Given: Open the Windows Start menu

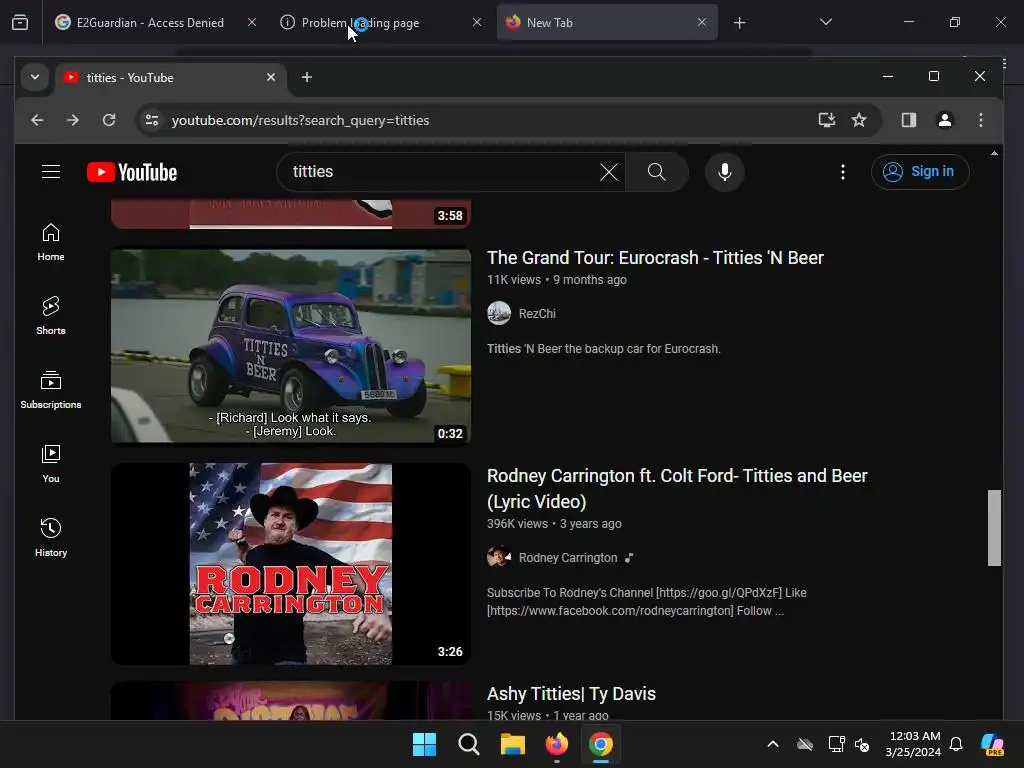Looking at the screenshot, I should [424, 744].
